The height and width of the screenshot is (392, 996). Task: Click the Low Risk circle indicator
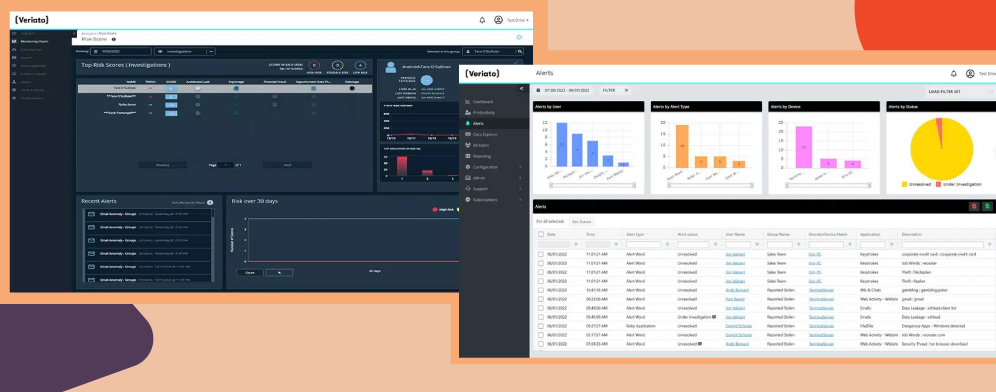360,65
